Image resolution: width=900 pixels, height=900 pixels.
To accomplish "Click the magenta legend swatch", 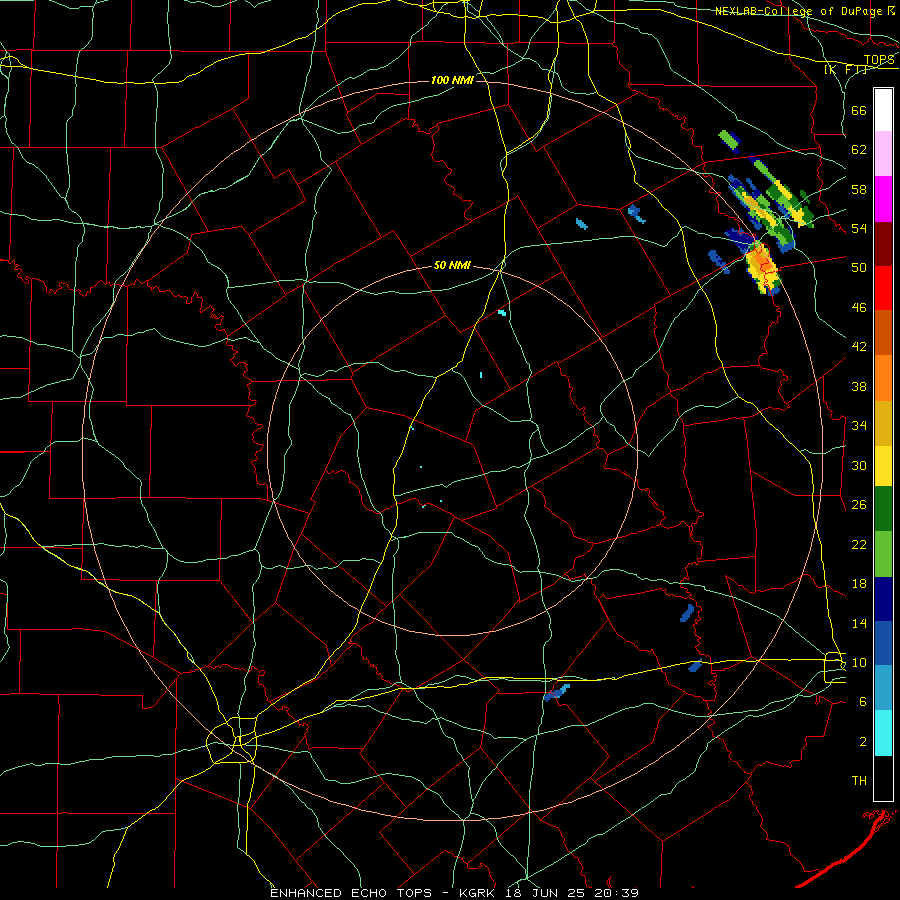I will click(883, 199).
